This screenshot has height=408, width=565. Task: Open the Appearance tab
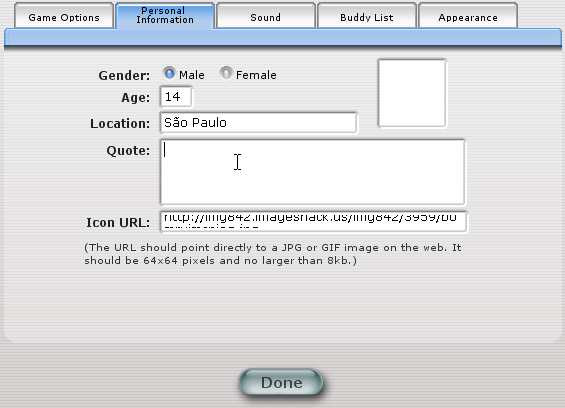click(x=468, y=16)
